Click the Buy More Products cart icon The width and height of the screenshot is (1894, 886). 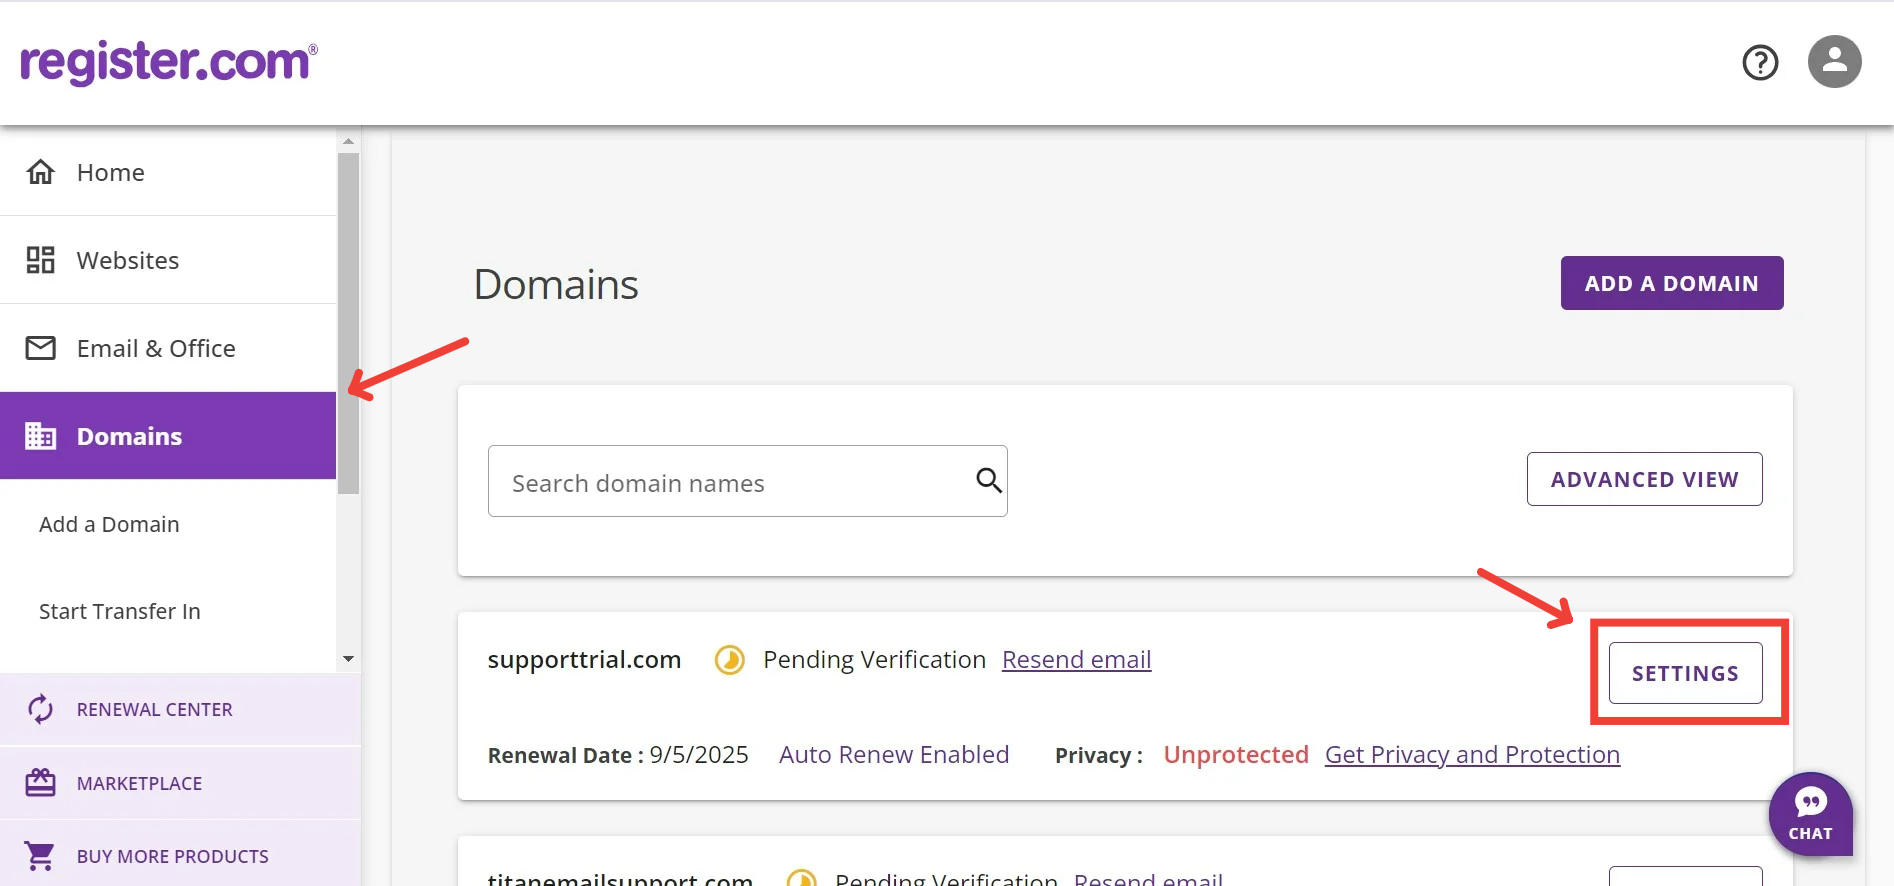[x=40, y=856]
